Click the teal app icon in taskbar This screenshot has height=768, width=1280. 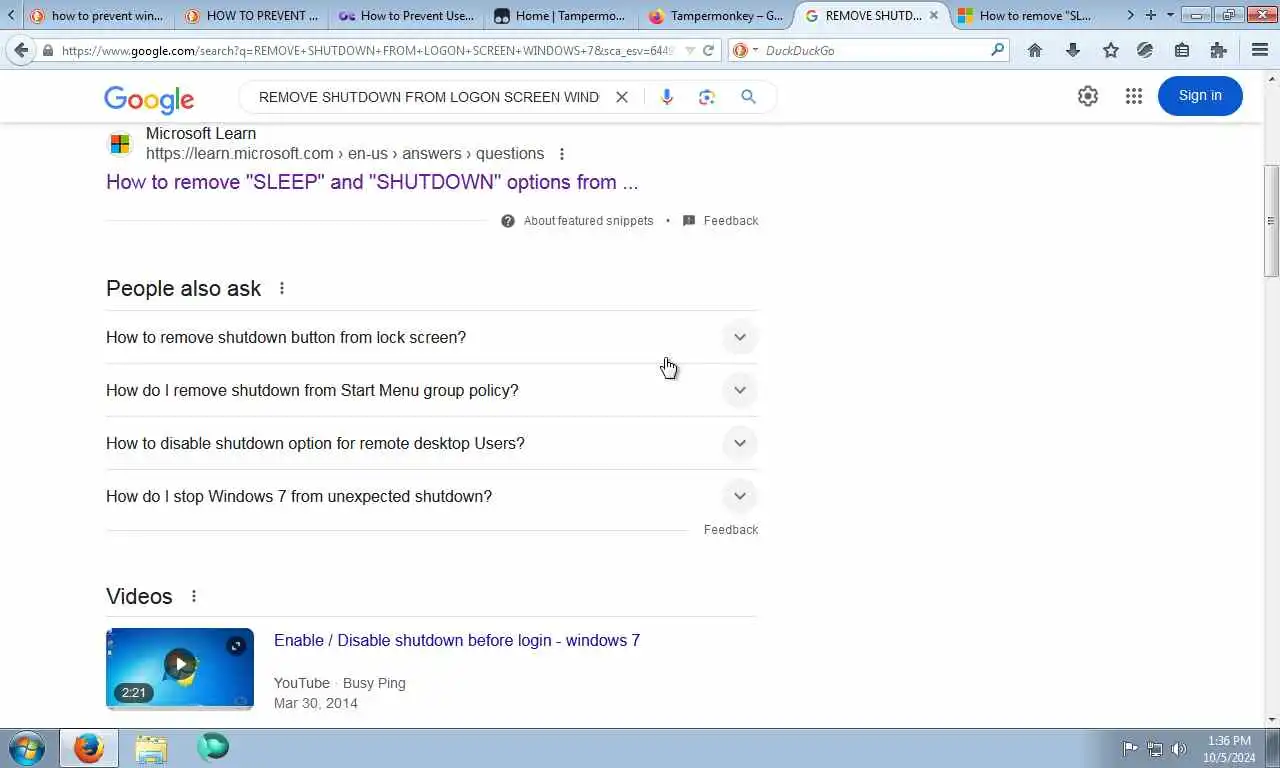(213, 748)
